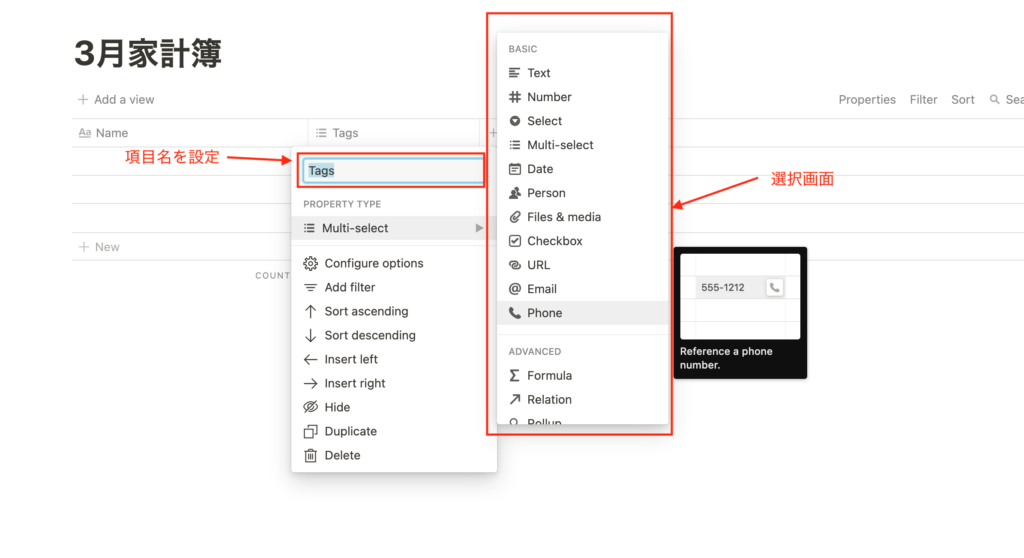
Task: Click the Sort descending down-arrow icon
Action: [310, 335]
